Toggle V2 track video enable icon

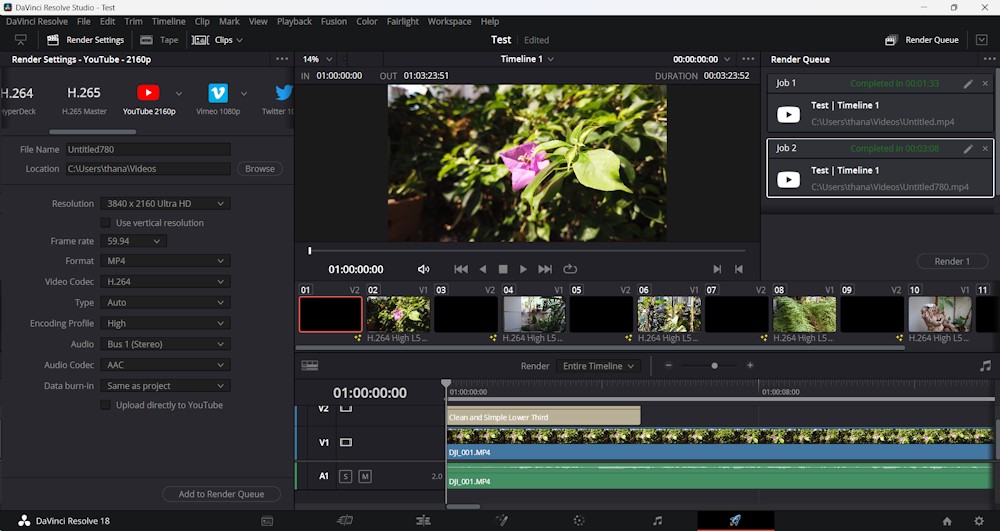[x=346, y=408]
